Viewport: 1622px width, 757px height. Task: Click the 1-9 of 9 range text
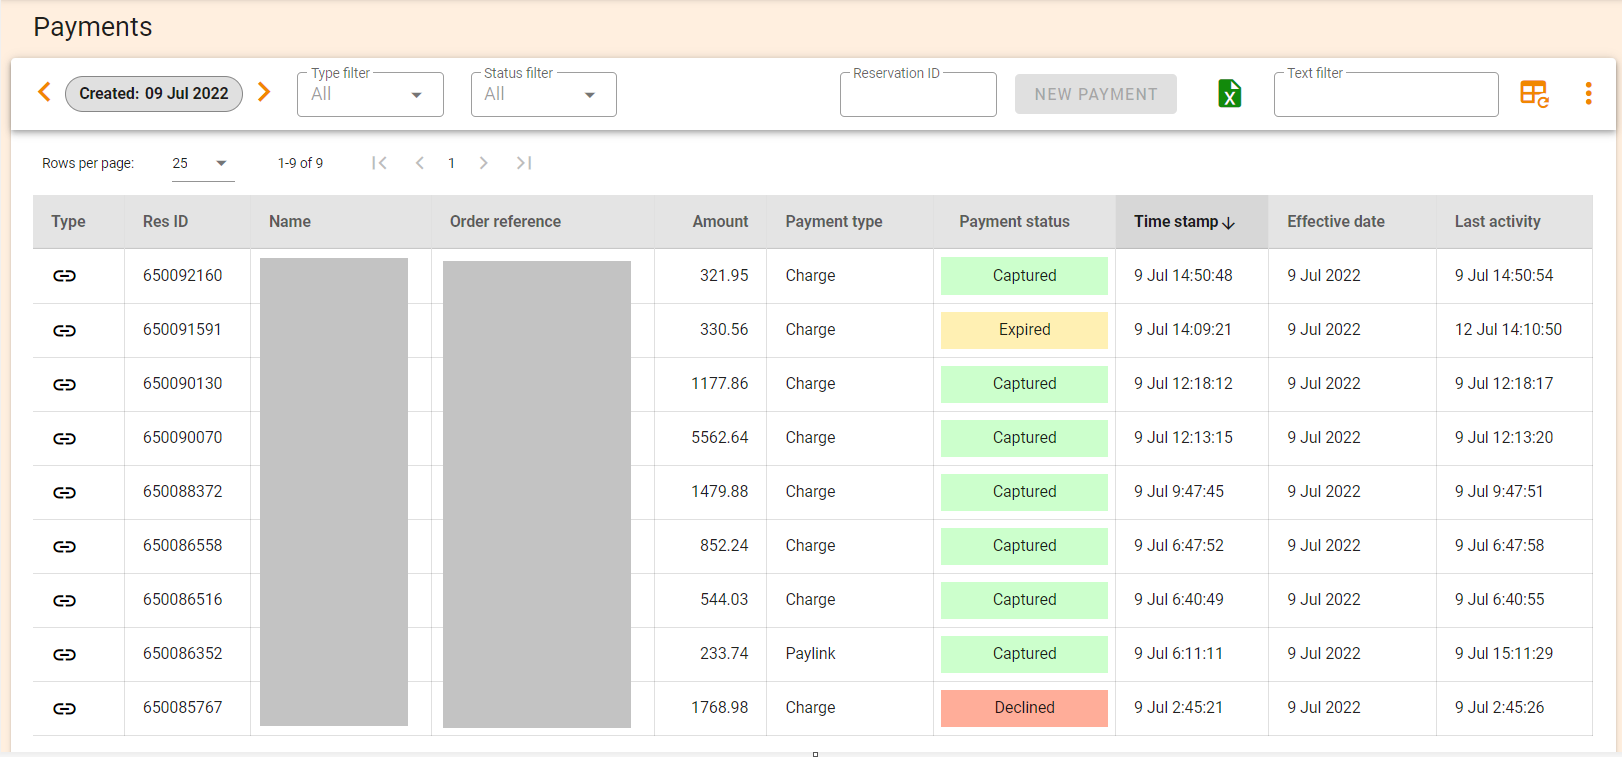300,163
